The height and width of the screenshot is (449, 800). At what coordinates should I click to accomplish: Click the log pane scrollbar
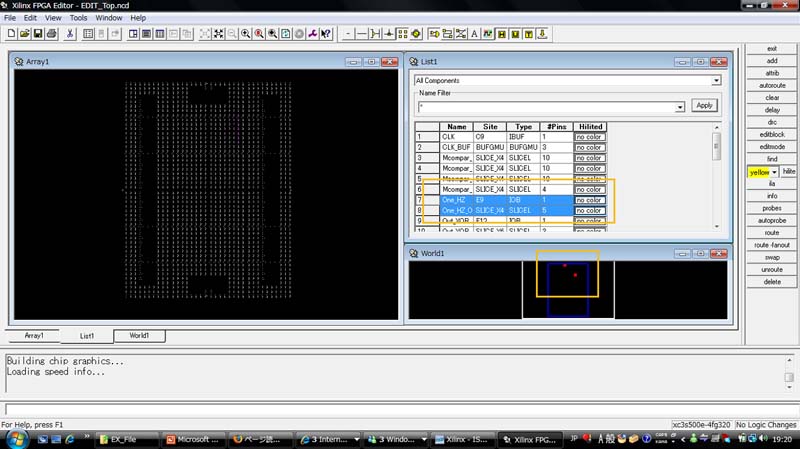[789, 374]
